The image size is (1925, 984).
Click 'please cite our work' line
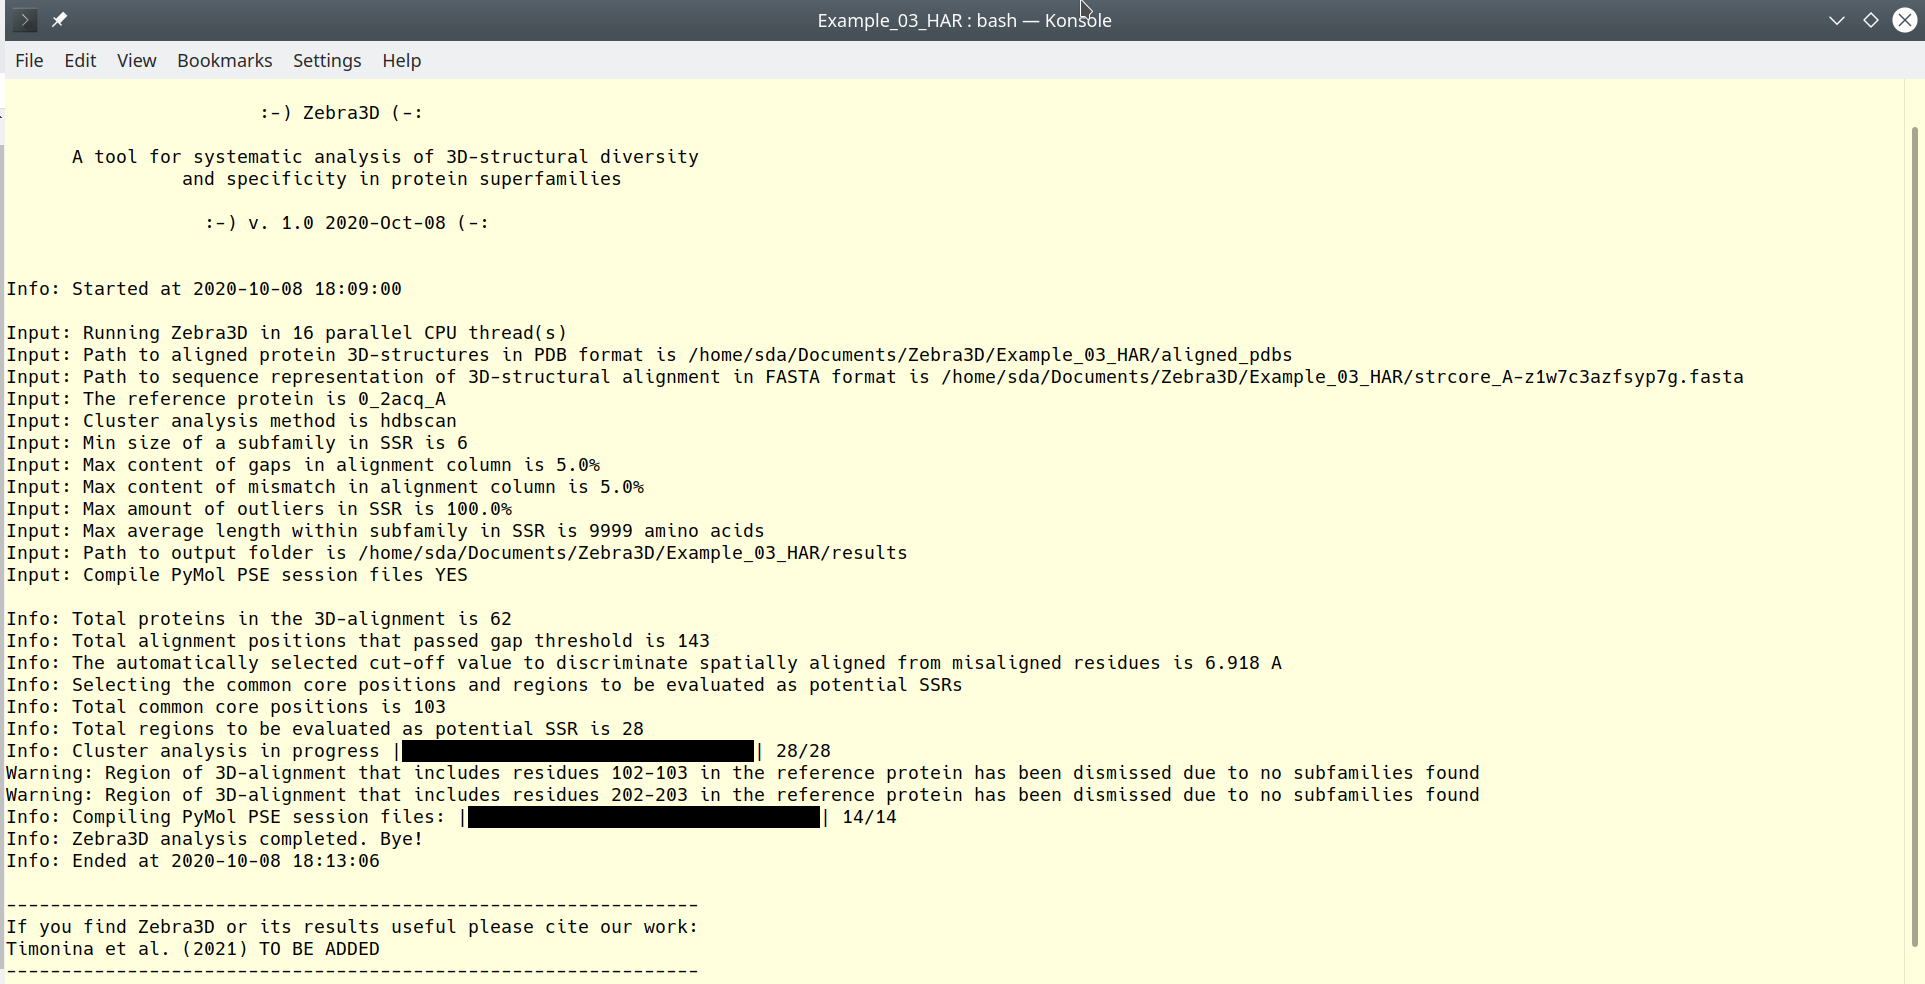[x=352, y=927]
